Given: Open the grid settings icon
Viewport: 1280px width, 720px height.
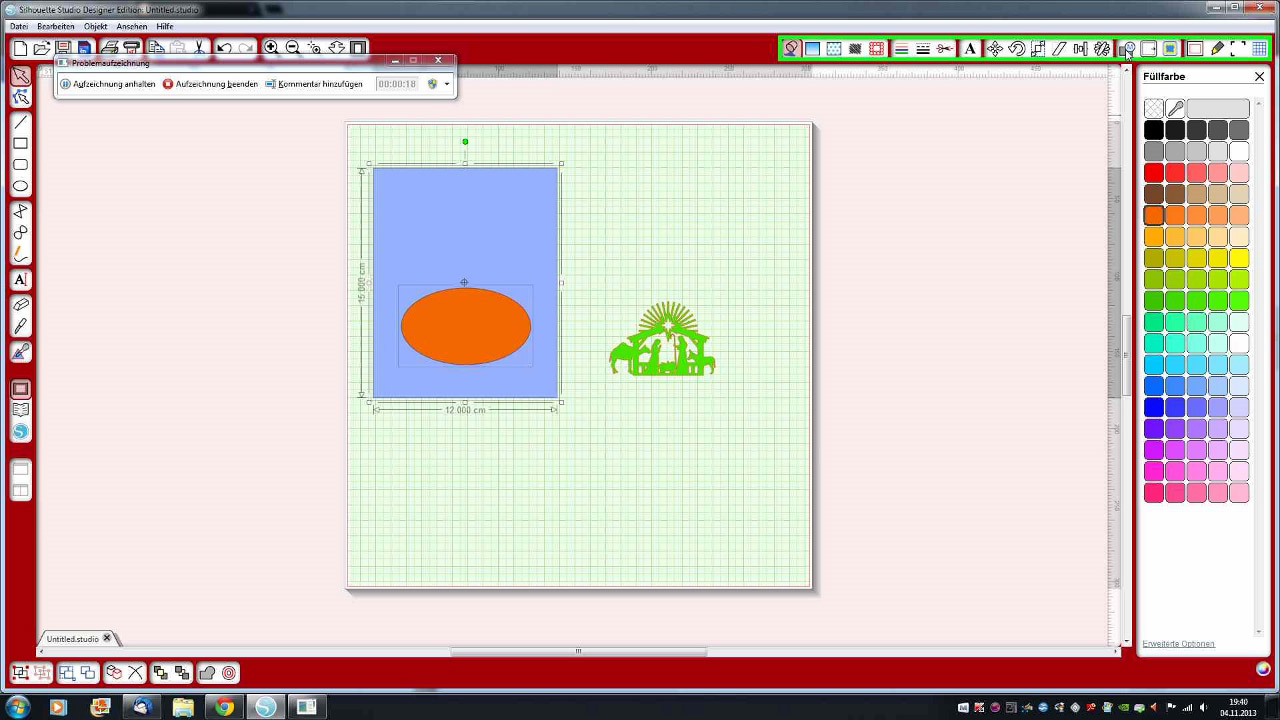Looking at the screenshot, I should click(x=1259, y=48).
